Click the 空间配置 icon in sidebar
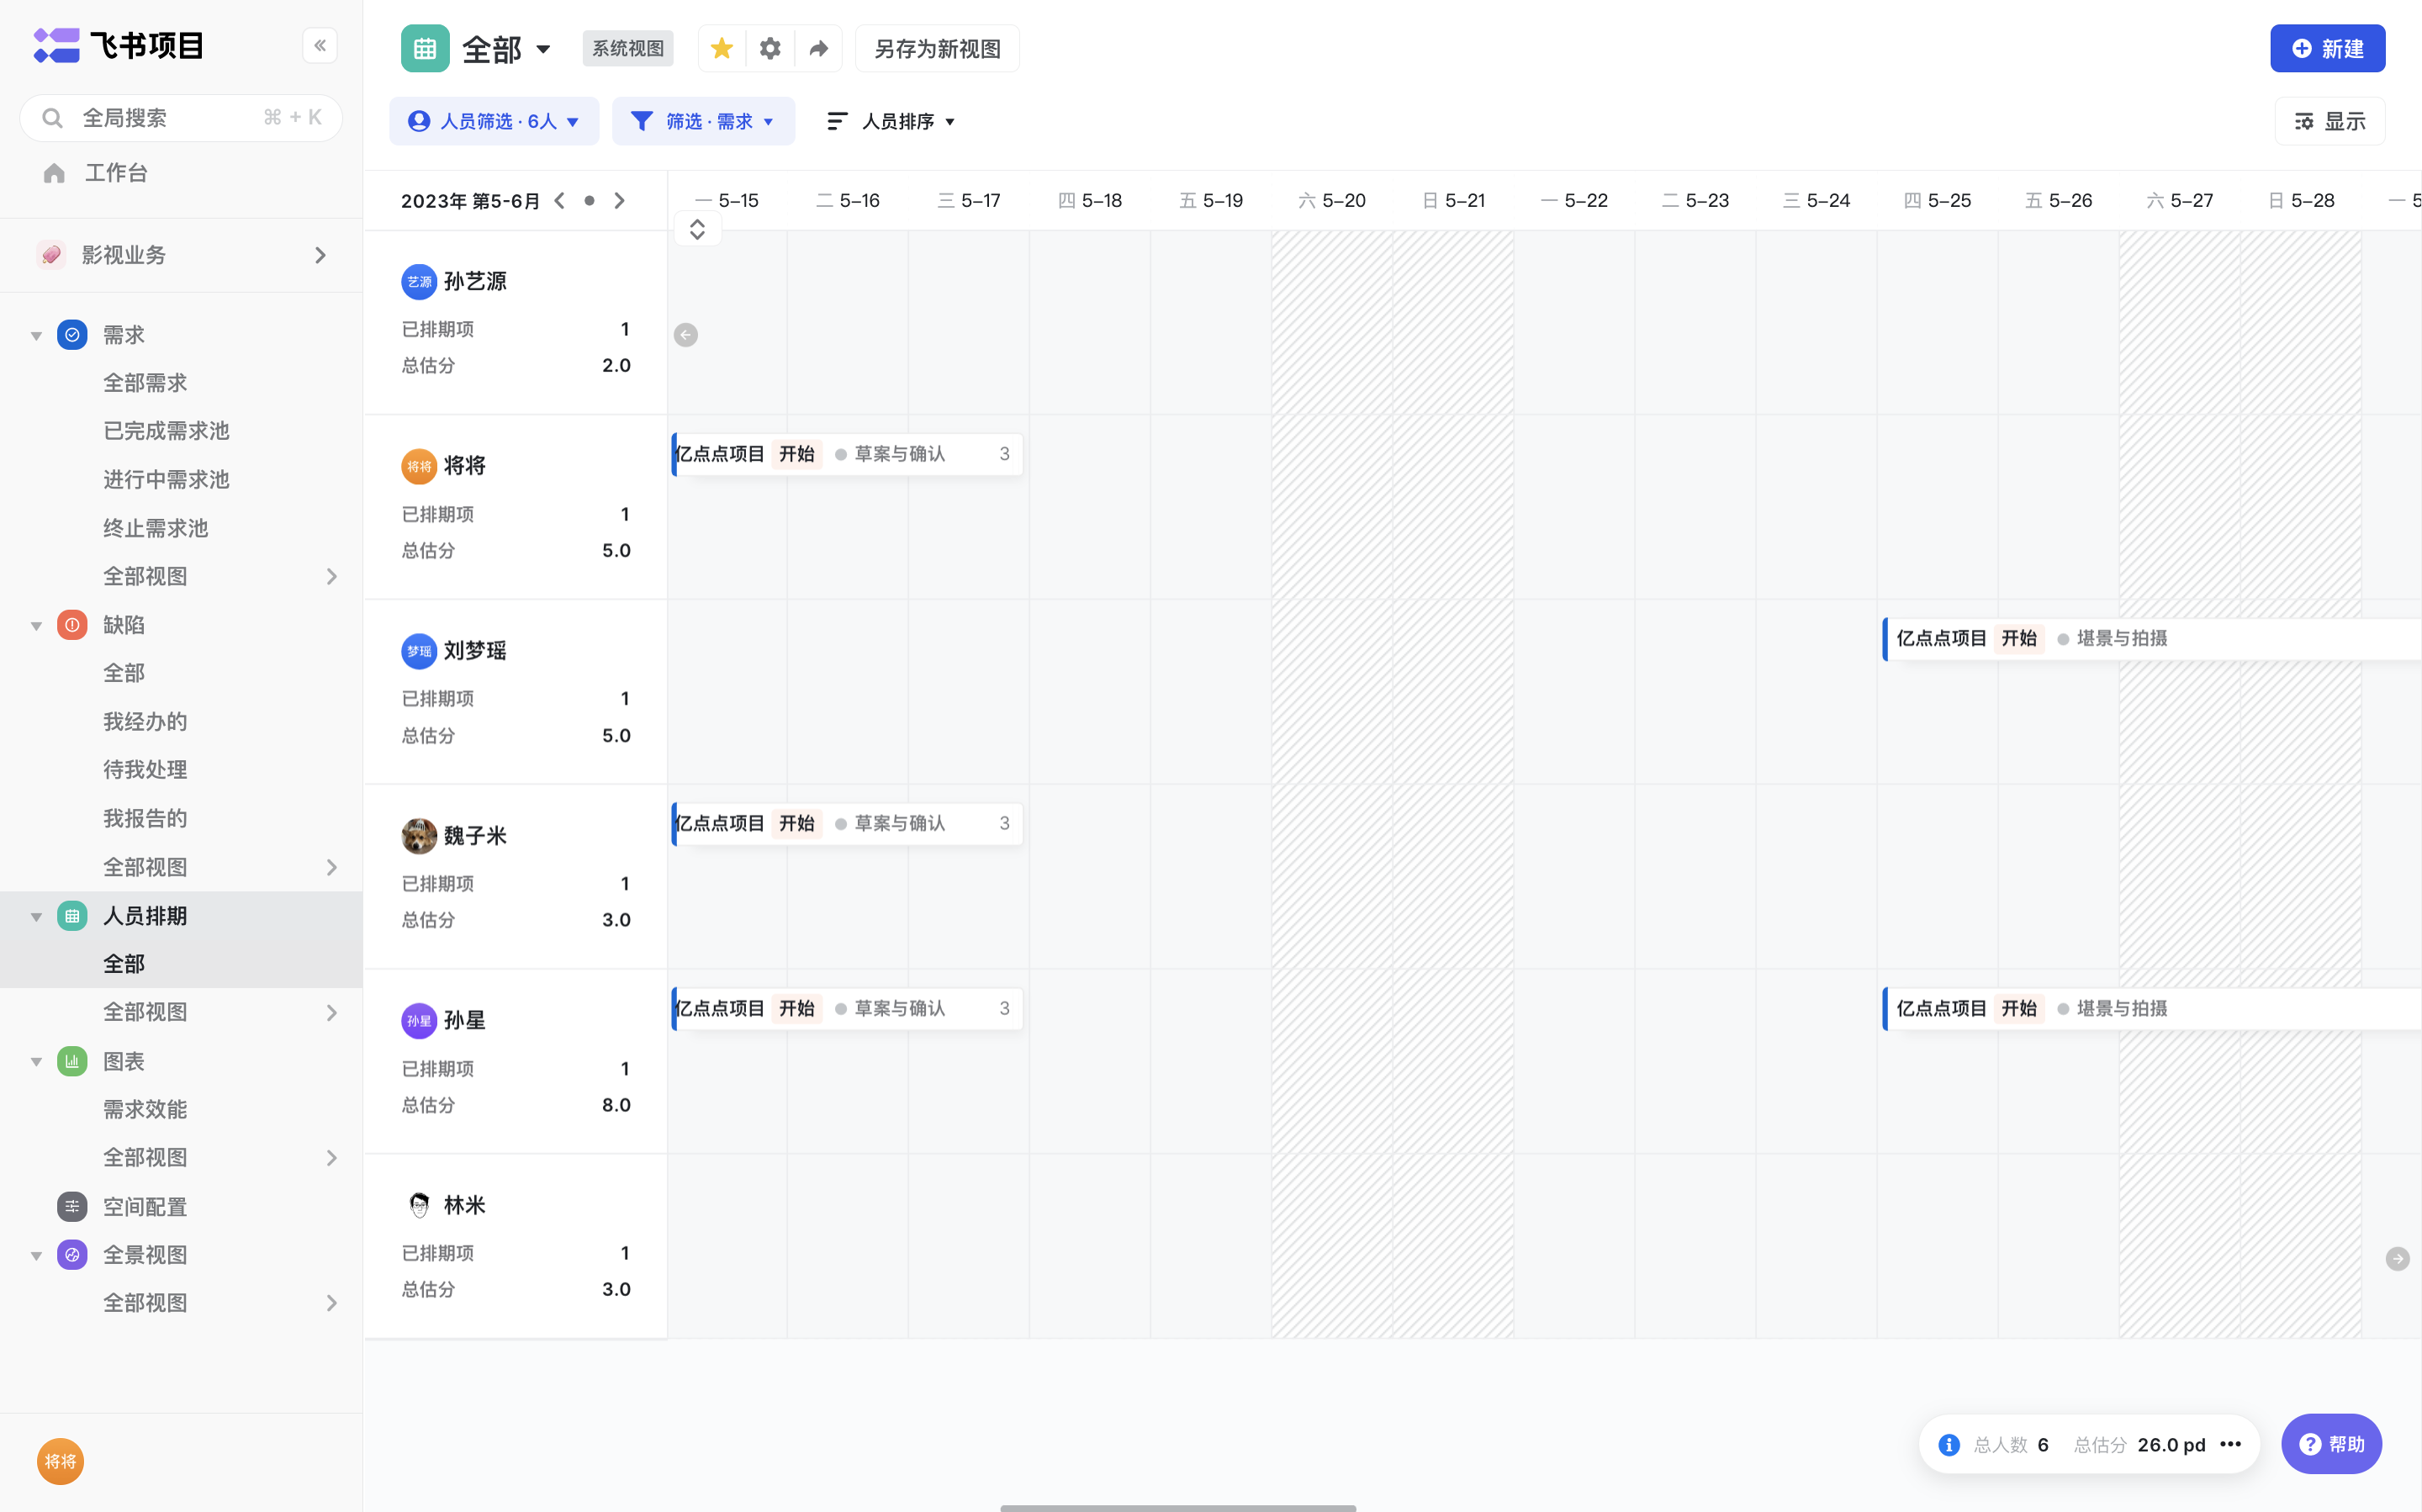This screenshot has height=1512, width=2422. click(x=72, y=1206)
